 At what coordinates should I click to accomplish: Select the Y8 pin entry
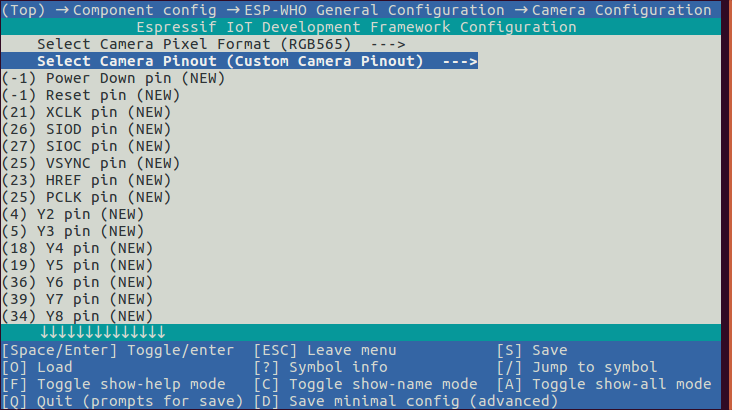coord(80,316)
